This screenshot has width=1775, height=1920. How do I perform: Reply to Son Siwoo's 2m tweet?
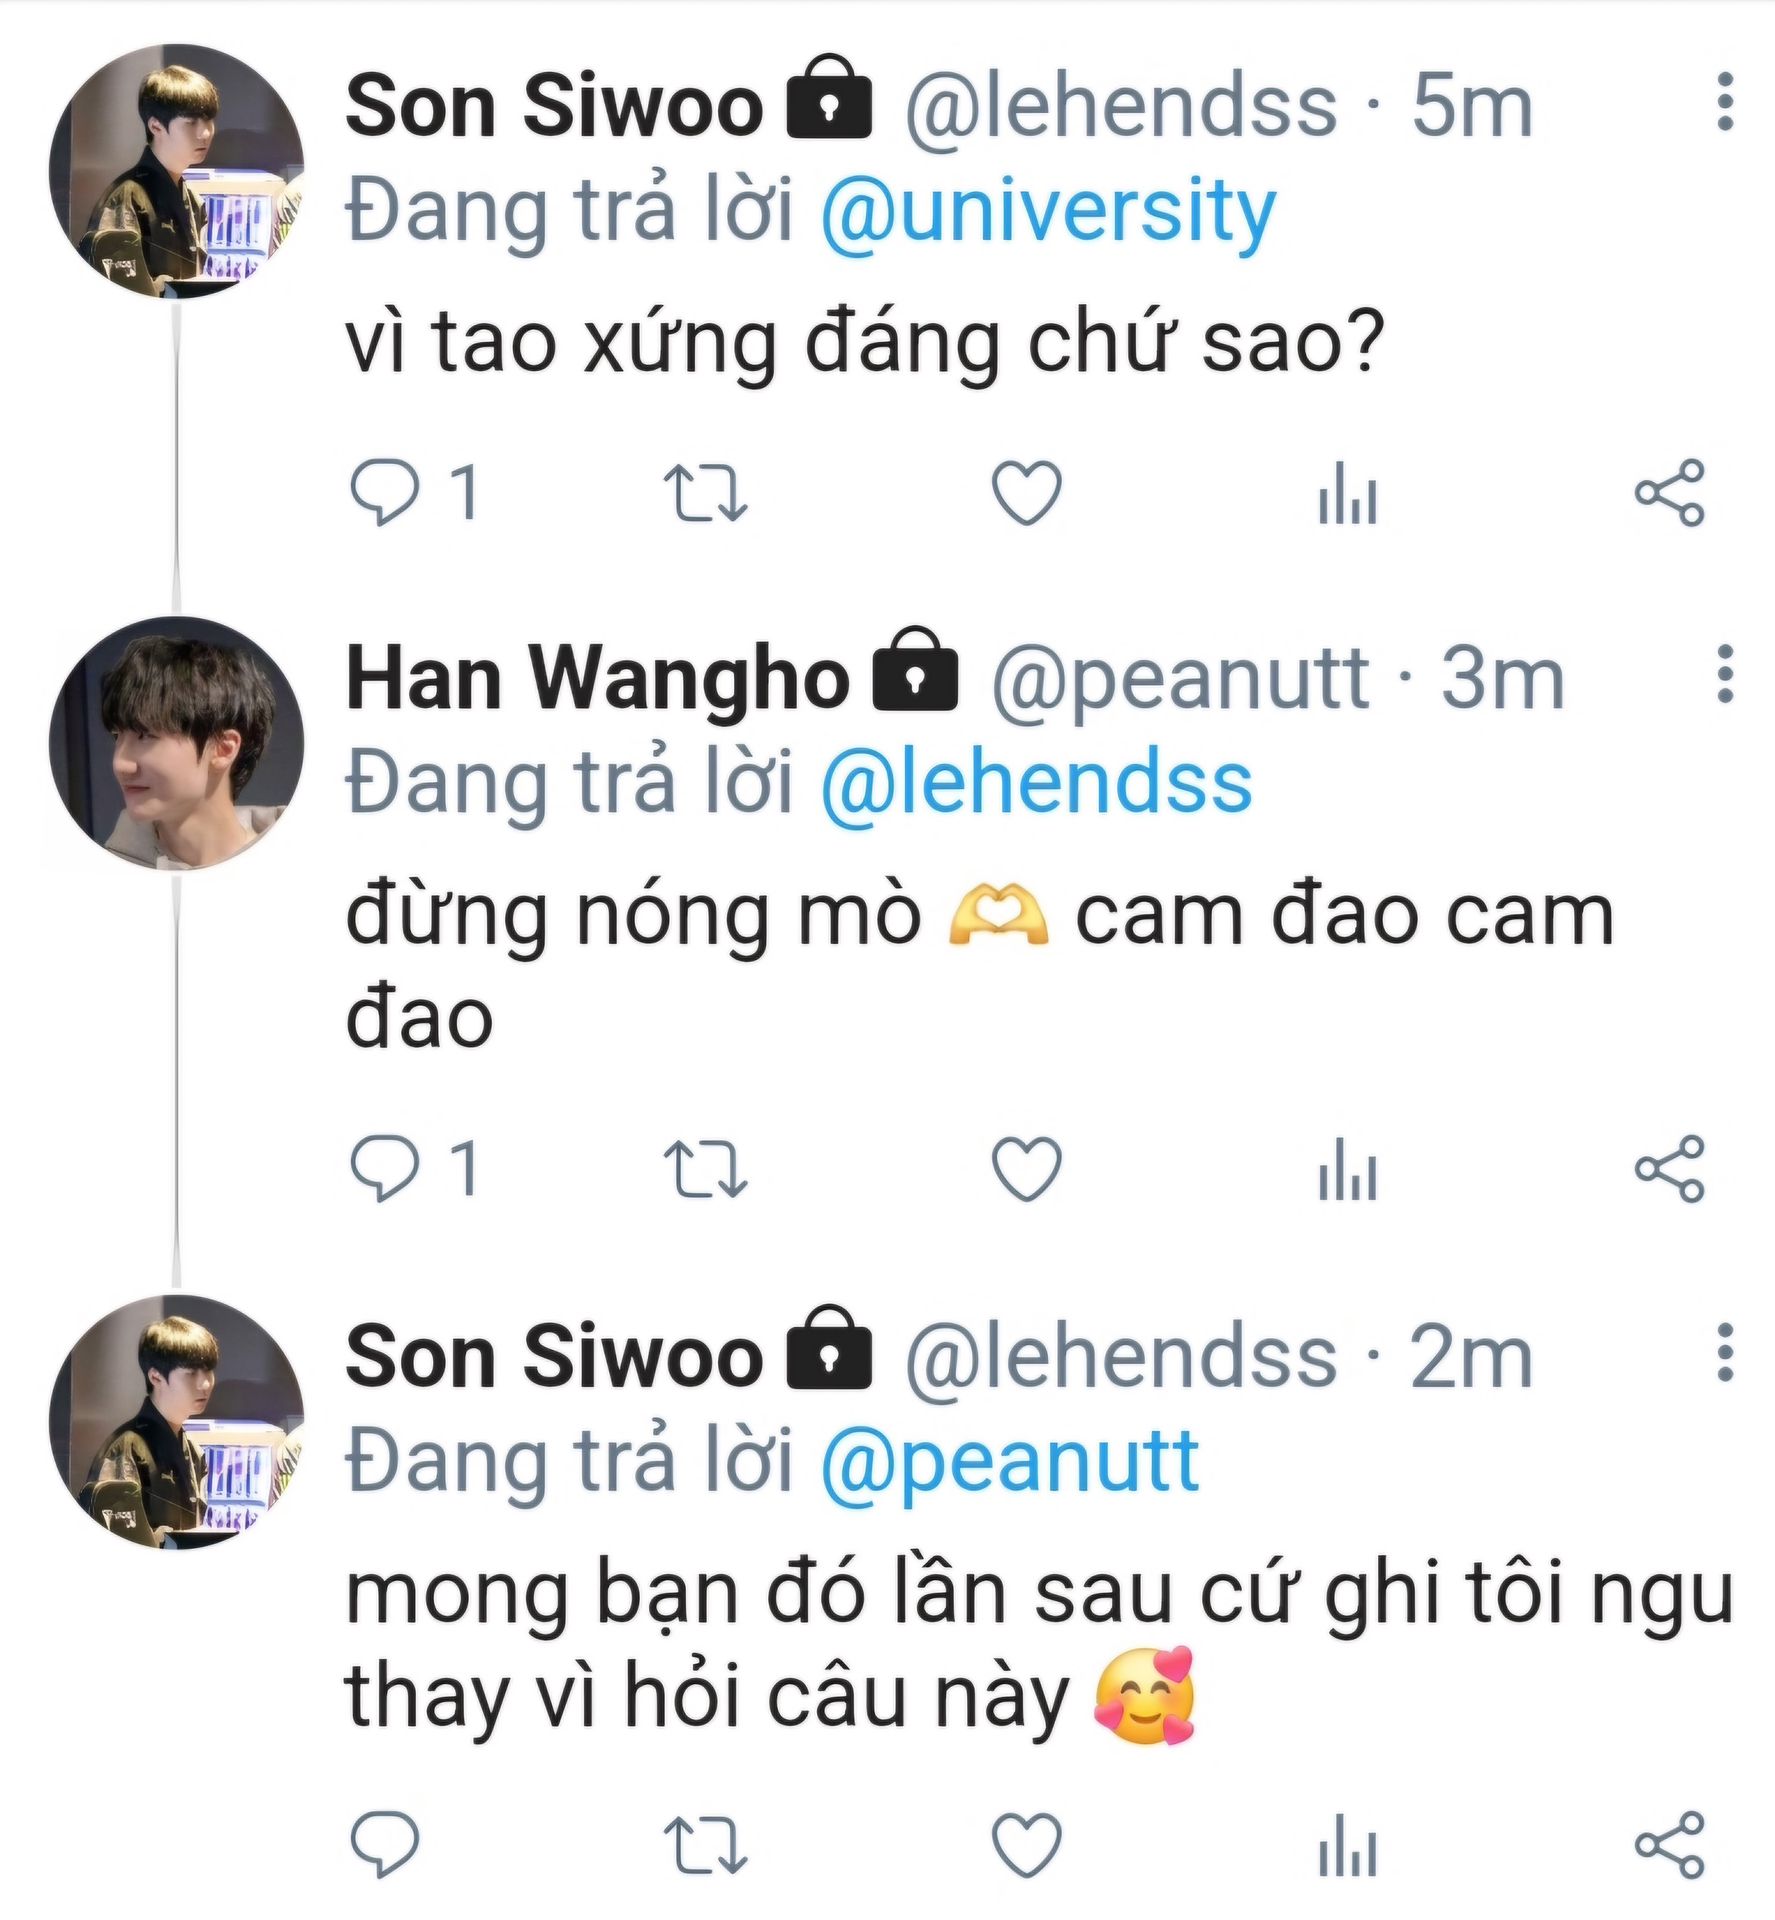pos(384,1842)
